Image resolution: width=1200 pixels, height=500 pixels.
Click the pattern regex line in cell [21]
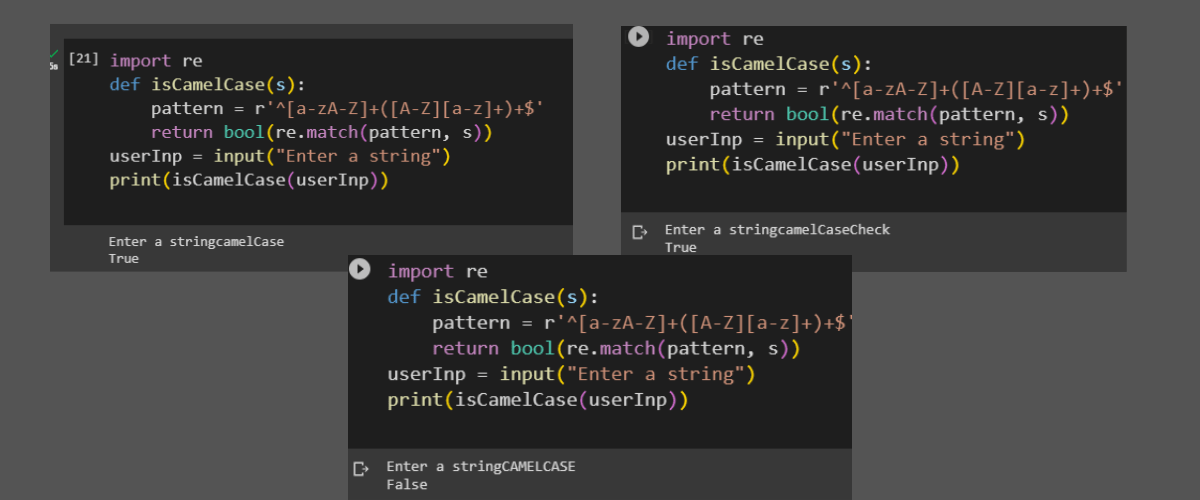pyautogui.click(x=347, y=108)
